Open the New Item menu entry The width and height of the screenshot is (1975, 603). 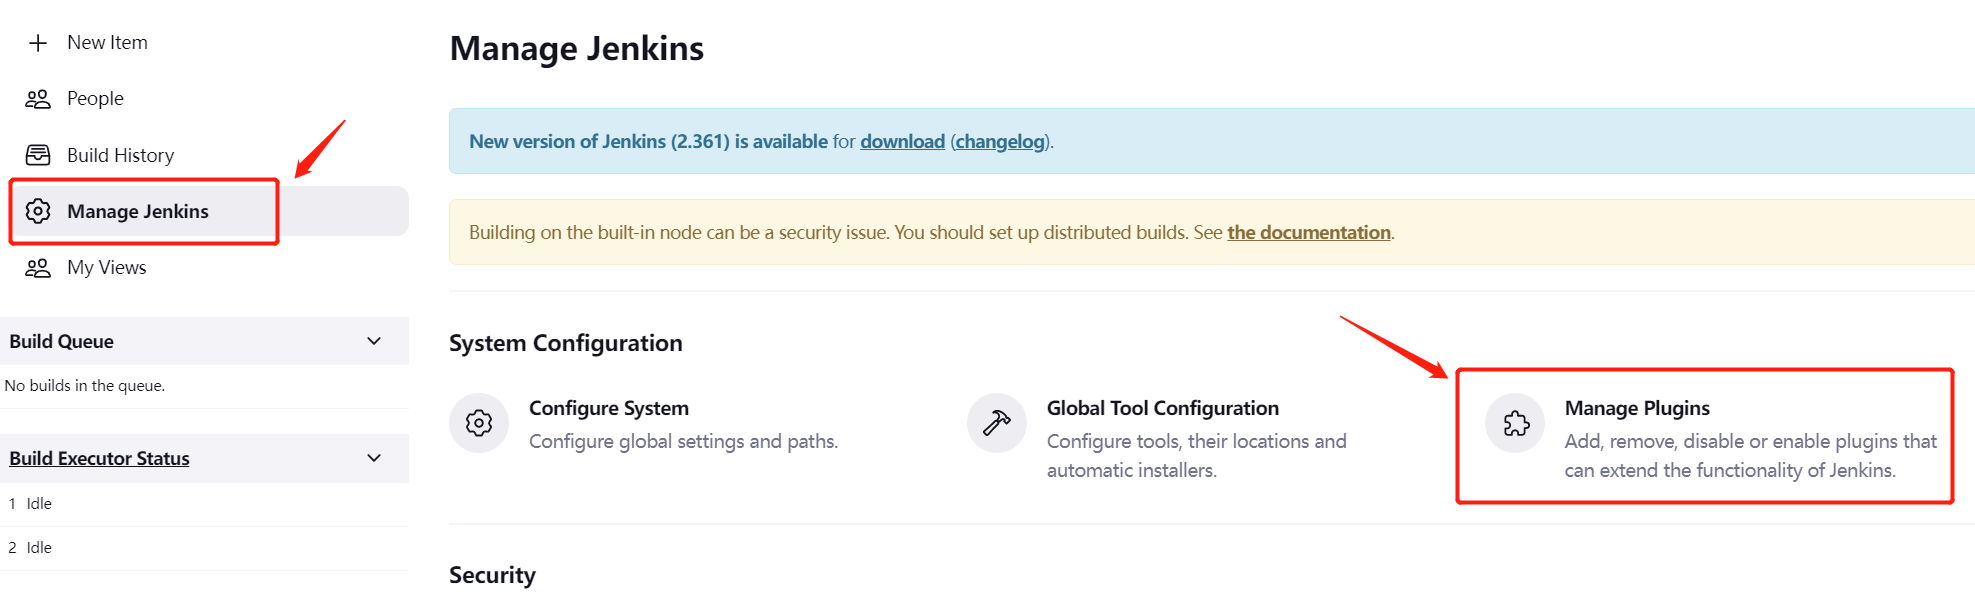107,43
